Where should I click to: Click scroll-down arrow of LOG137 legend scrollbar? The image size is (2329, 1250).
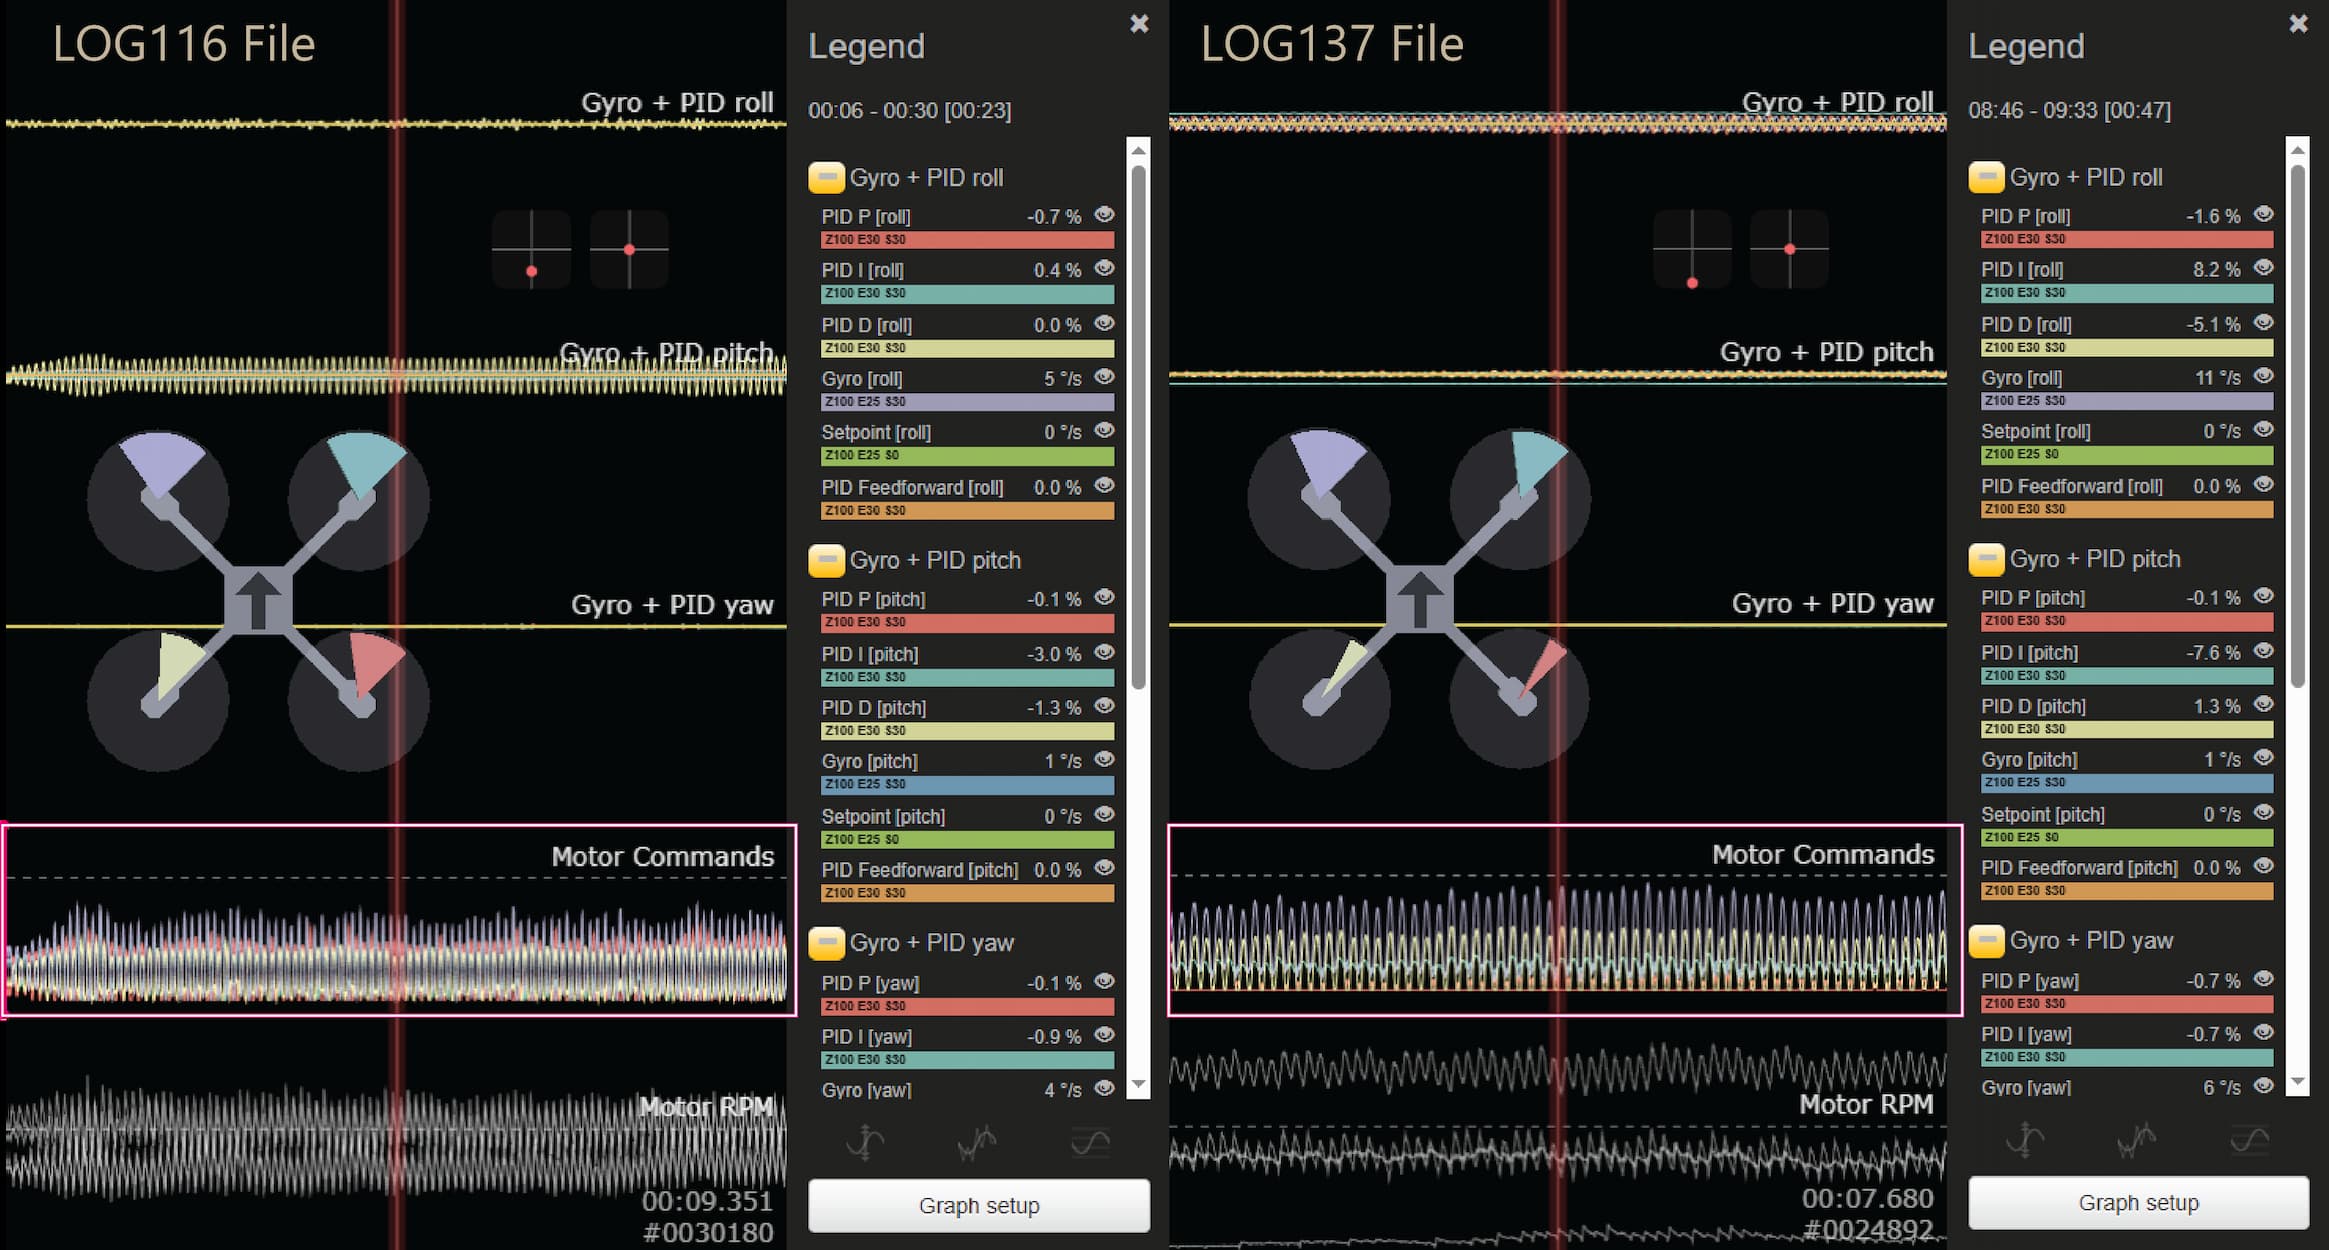coord(2297,1082)
